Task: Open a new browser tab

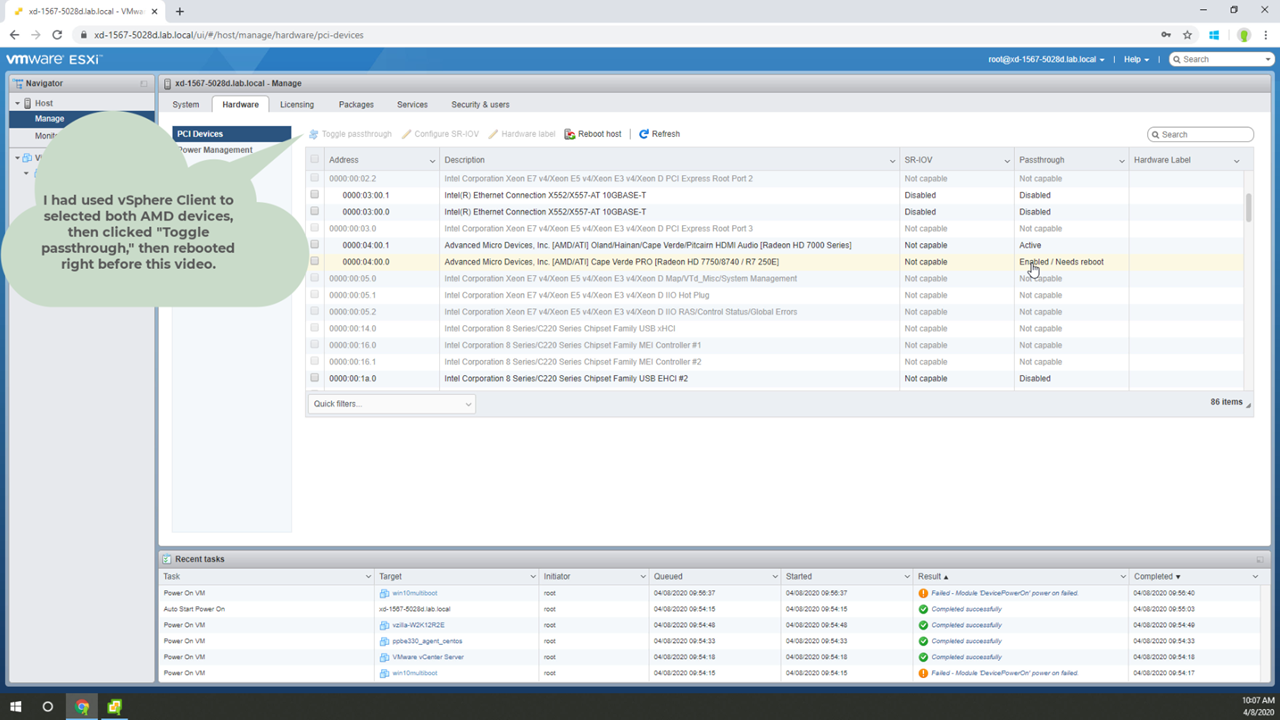Action: point(180,11)
